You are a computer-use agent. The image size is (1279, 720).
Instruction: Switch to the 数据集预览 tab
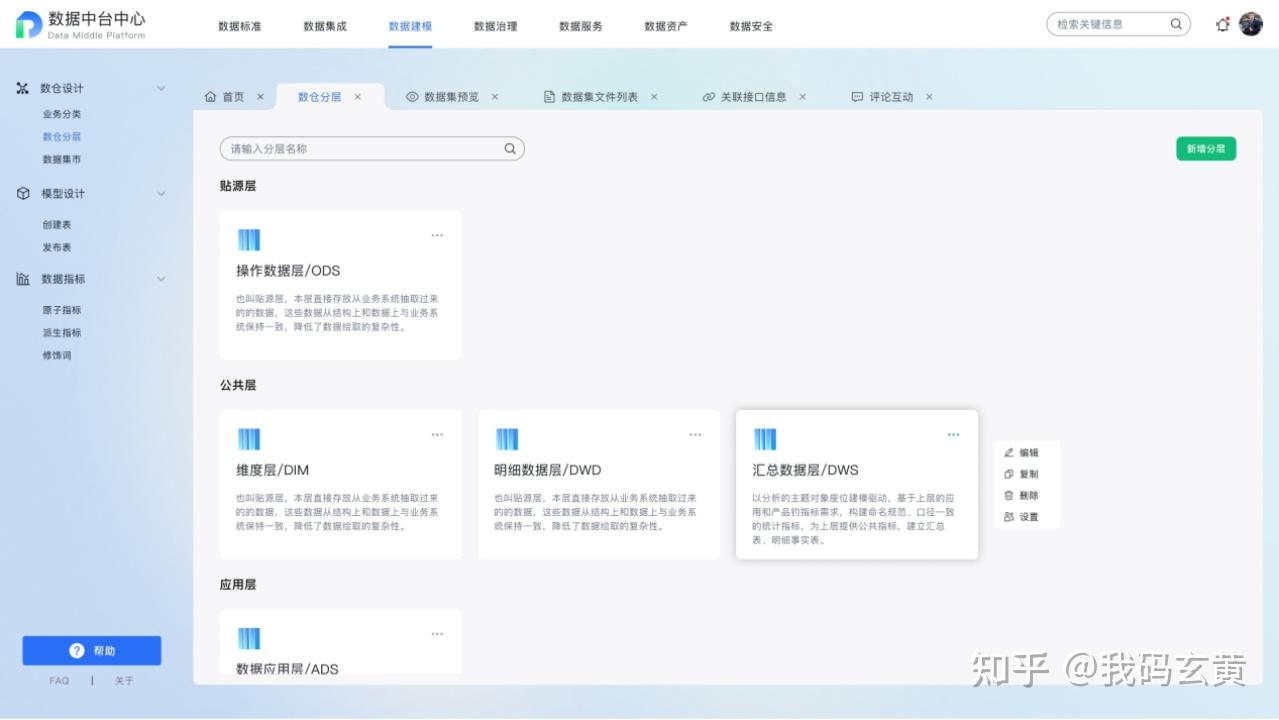click(x=451, y=97)
